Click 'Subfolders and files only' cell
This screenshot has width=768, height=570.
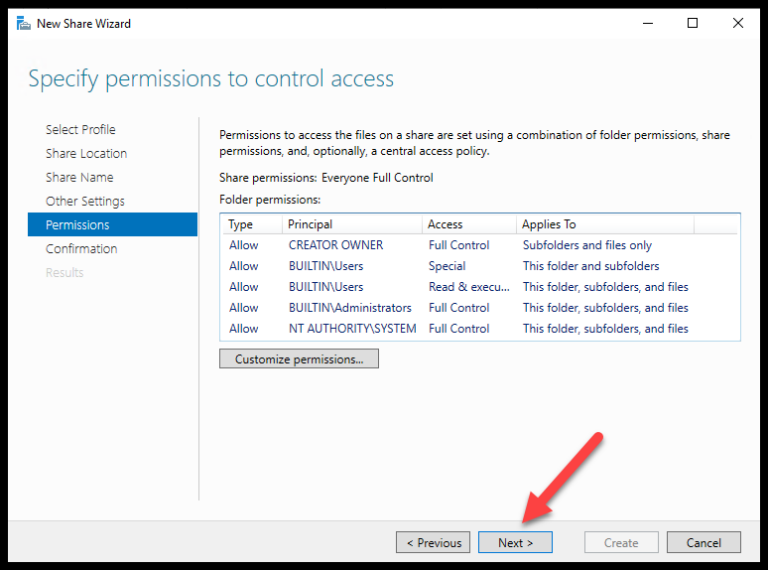pyautogui.click(x=587, y=245)
